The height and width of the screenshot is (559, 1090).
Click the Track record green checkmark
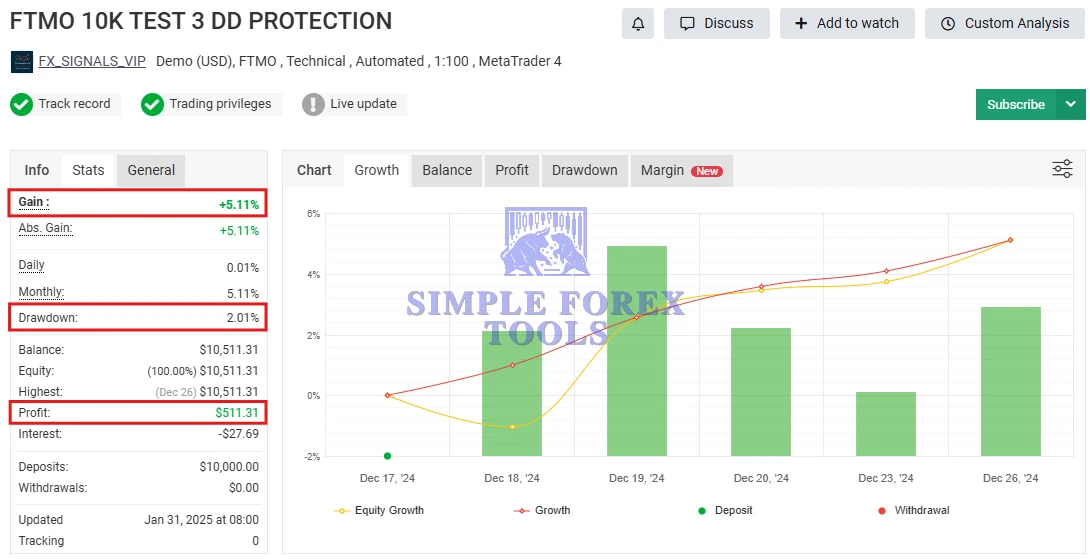[x=22, y=104]
